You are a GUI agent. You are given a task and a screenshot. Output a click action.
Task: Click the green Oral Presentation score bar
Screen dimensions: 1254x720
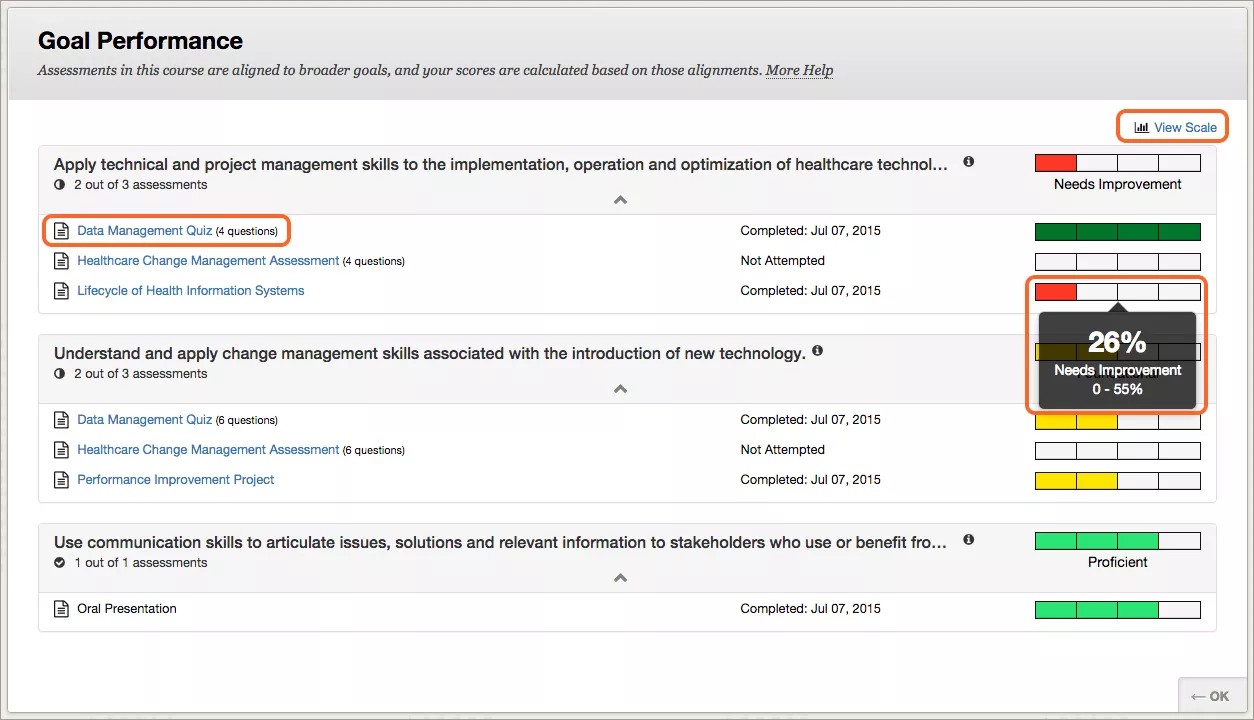click(x=1117, y=609)
